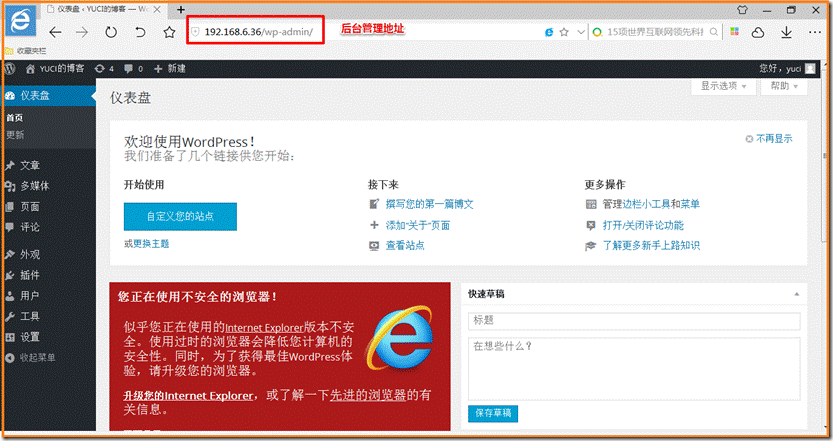833x441 pixels.
Task: Expand the 显示选项 dropdown
Action: tap(724, 87)
